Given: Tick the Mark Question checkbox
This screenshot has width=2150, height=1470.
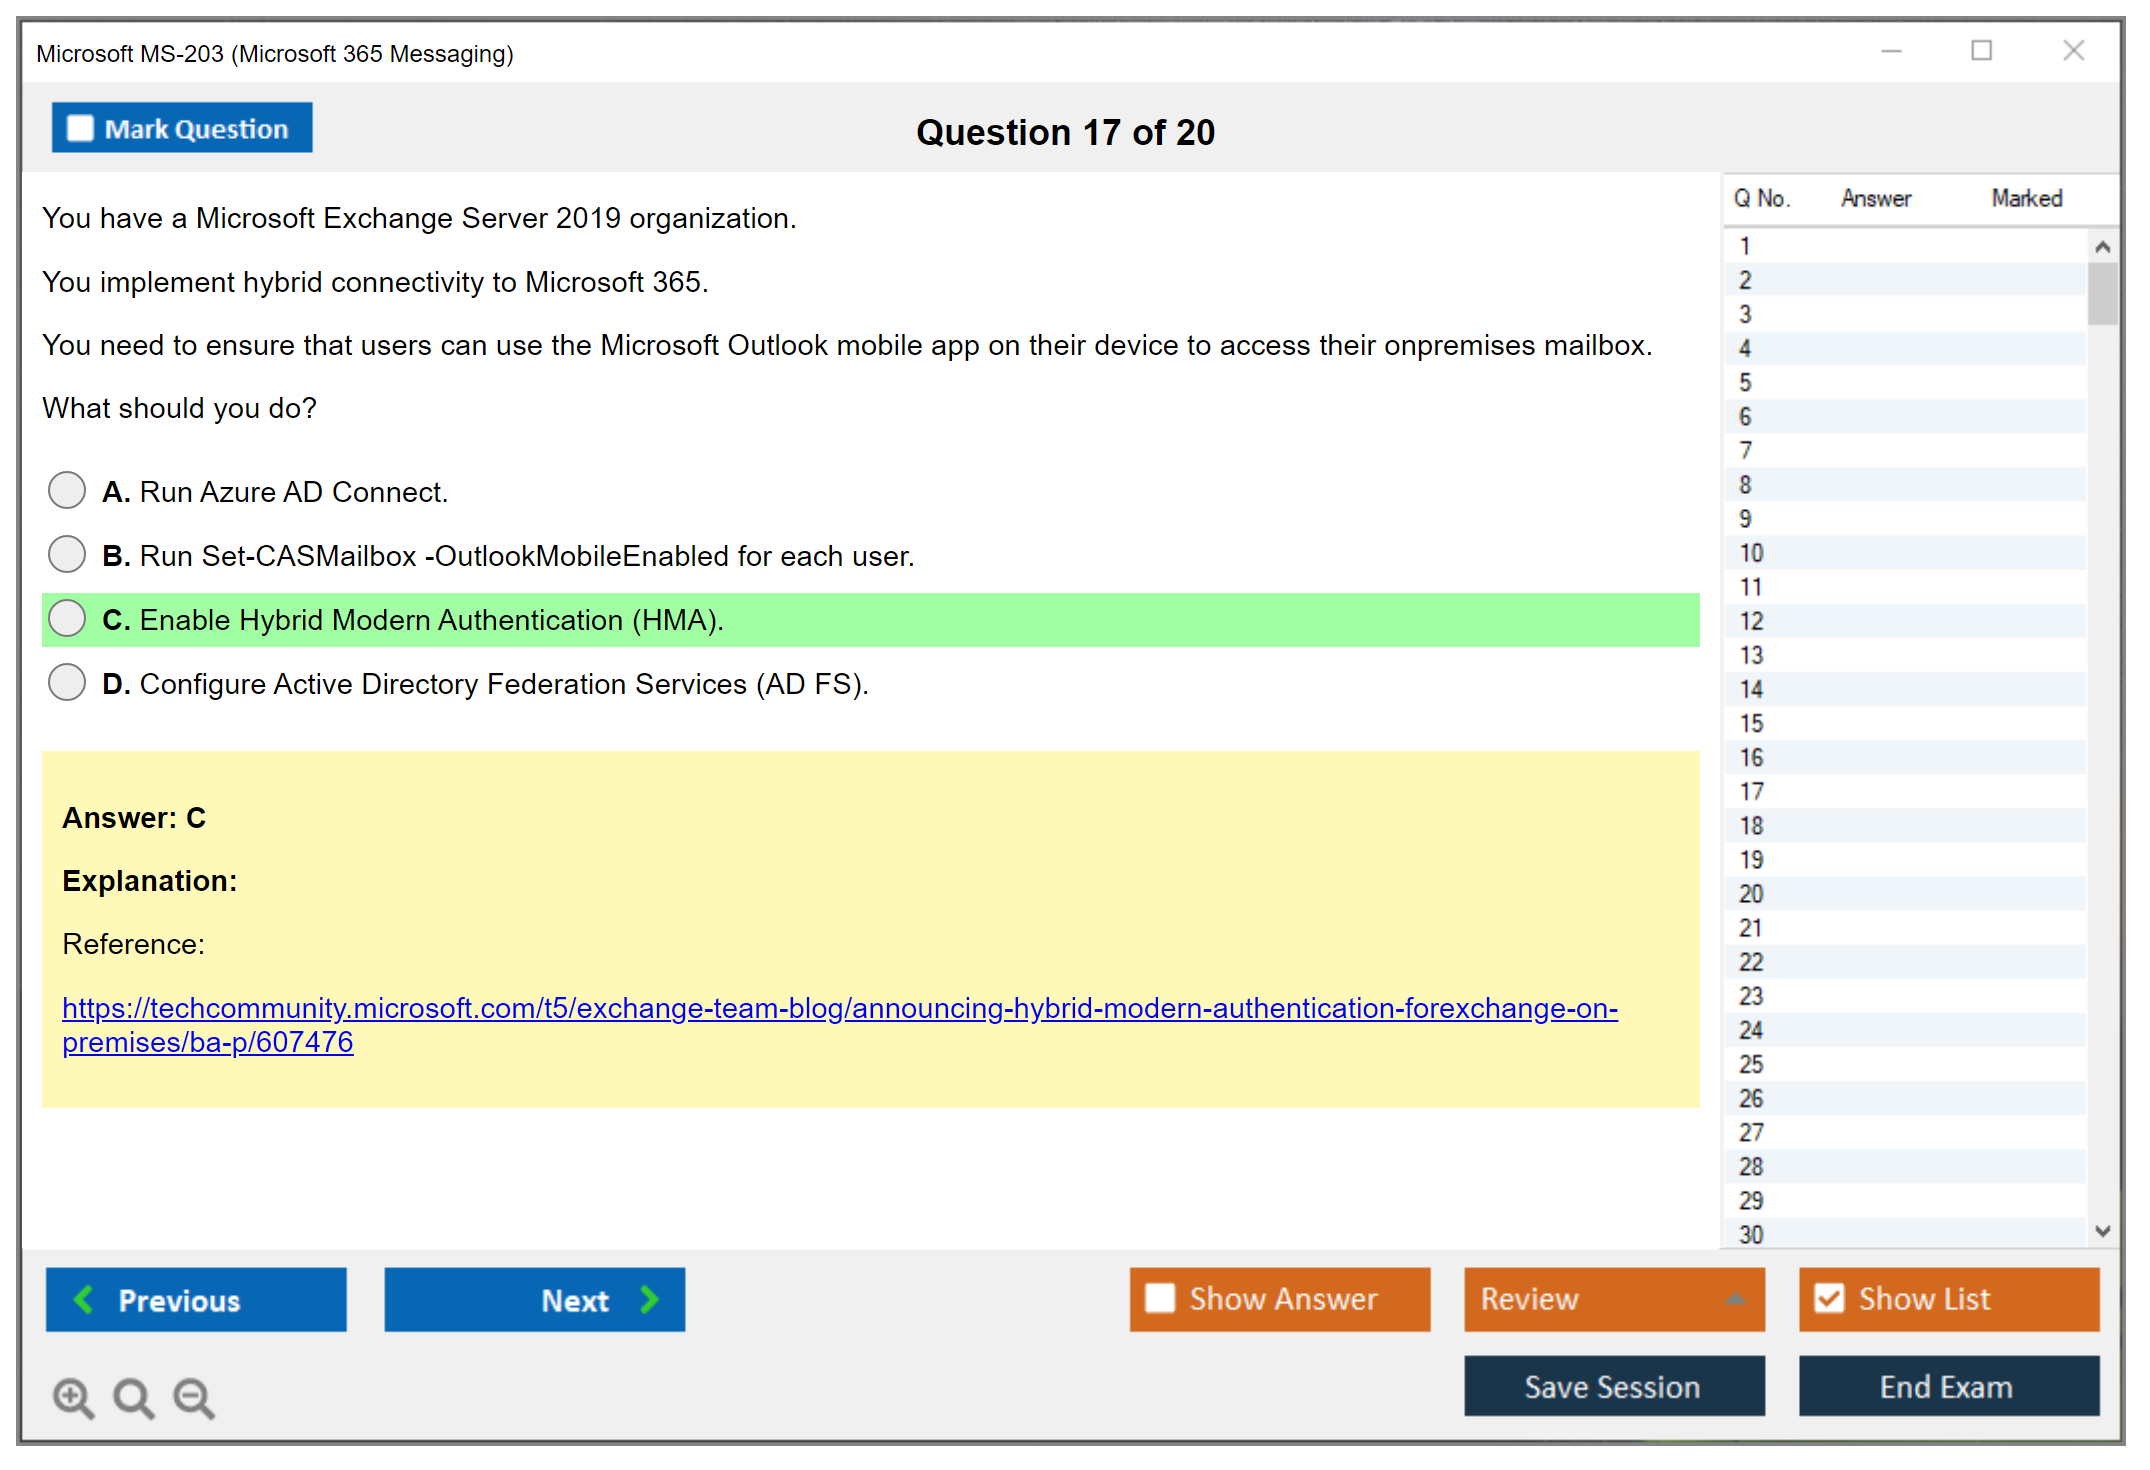Looking at the screenshot, I should (x=80, y=128).
